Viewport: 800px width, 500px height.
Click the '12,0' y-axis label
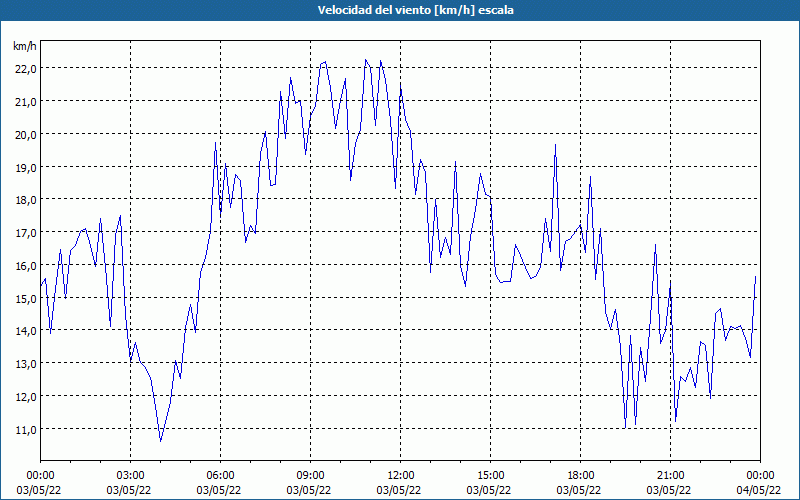click(x=26, y=396)
